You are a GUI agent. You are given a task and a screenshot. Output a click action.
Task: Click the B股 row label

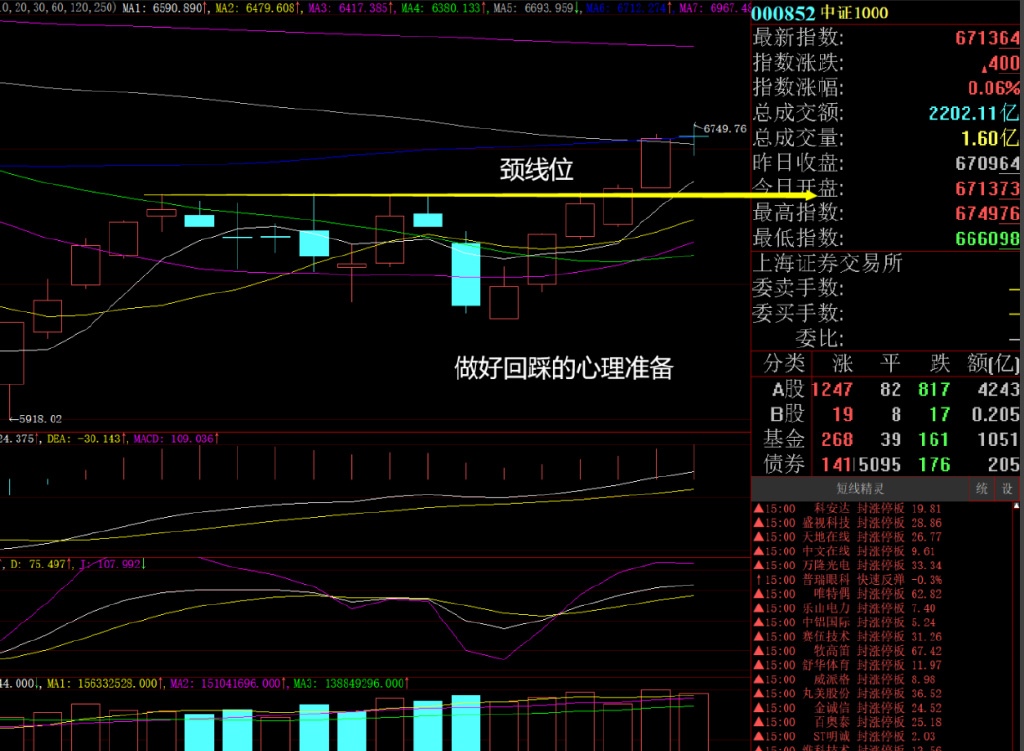788,414
